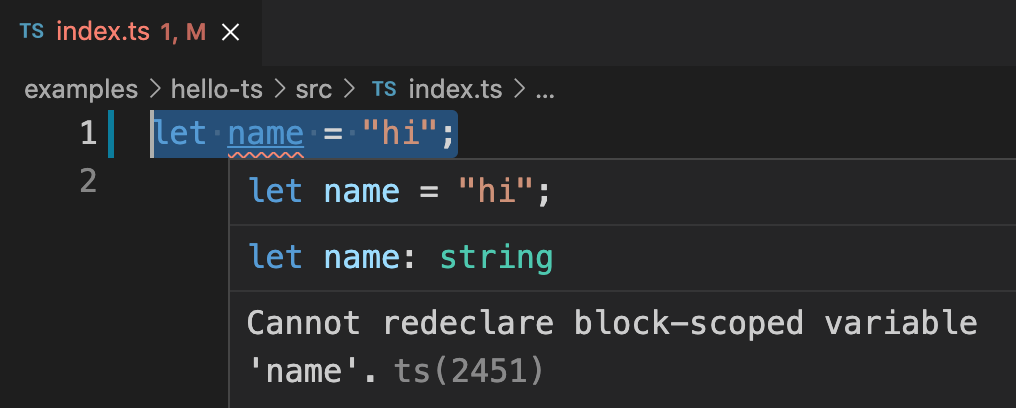Click the chevron after examples breadcrumb
The height and width of the screenshot is (408, 1016).
point(154,89)
